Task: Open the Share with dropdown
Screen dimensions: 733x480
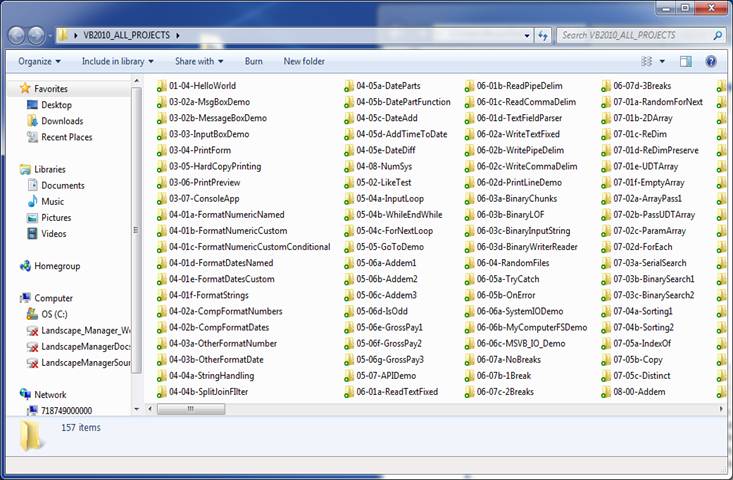Action: click(x=199, y=61)
